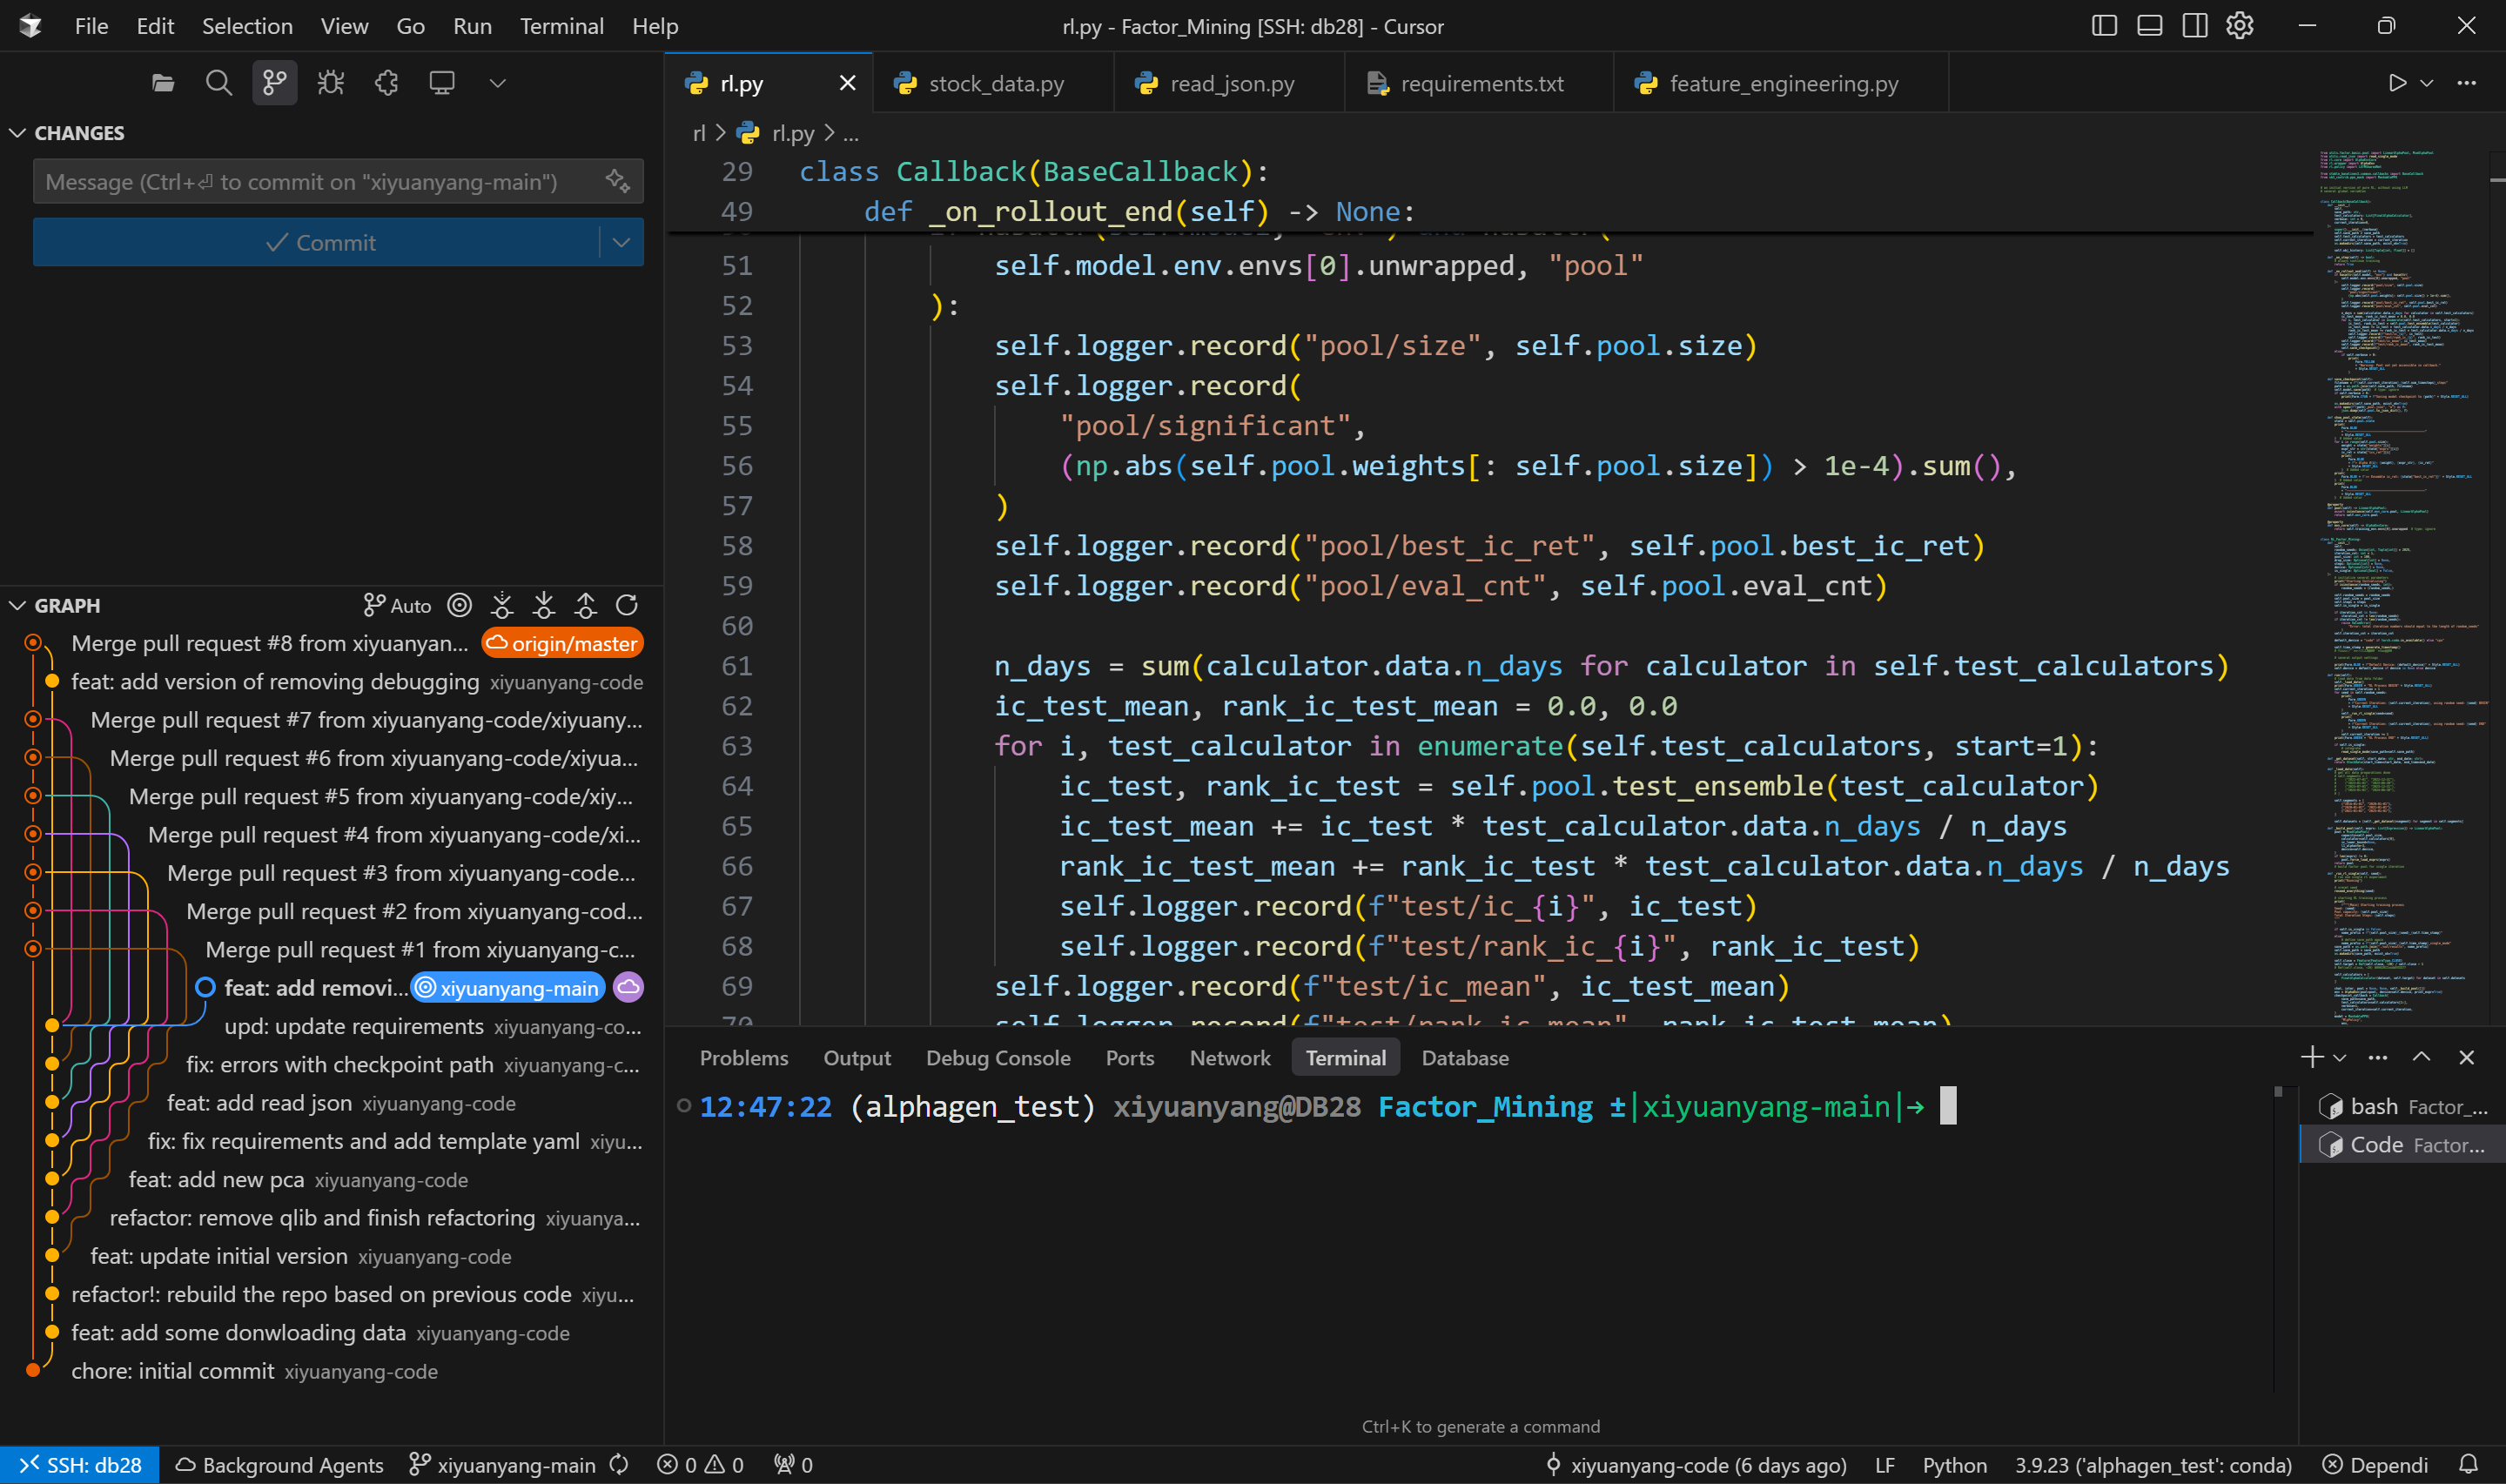Image resolution: width=2506 pixels, height=1484 pixels.
Task: Click the SSH: db28 remote indicator
Action: (80, 1465)
